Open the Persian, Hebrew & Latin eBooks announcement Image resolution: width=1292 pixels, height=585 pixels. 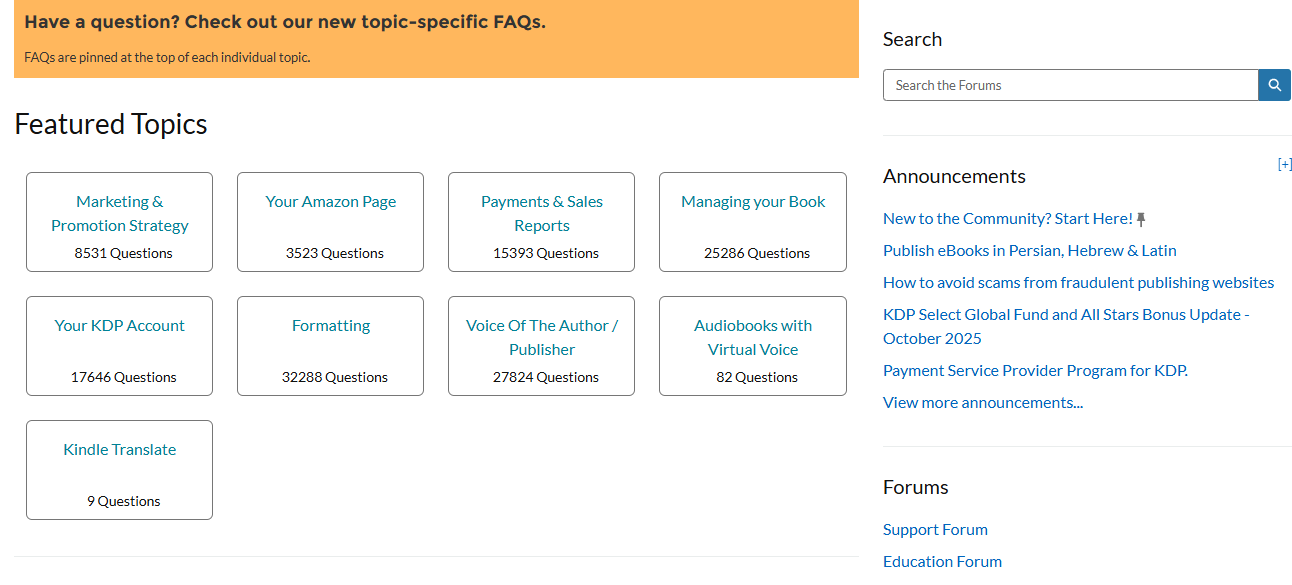coord(1029,250)
